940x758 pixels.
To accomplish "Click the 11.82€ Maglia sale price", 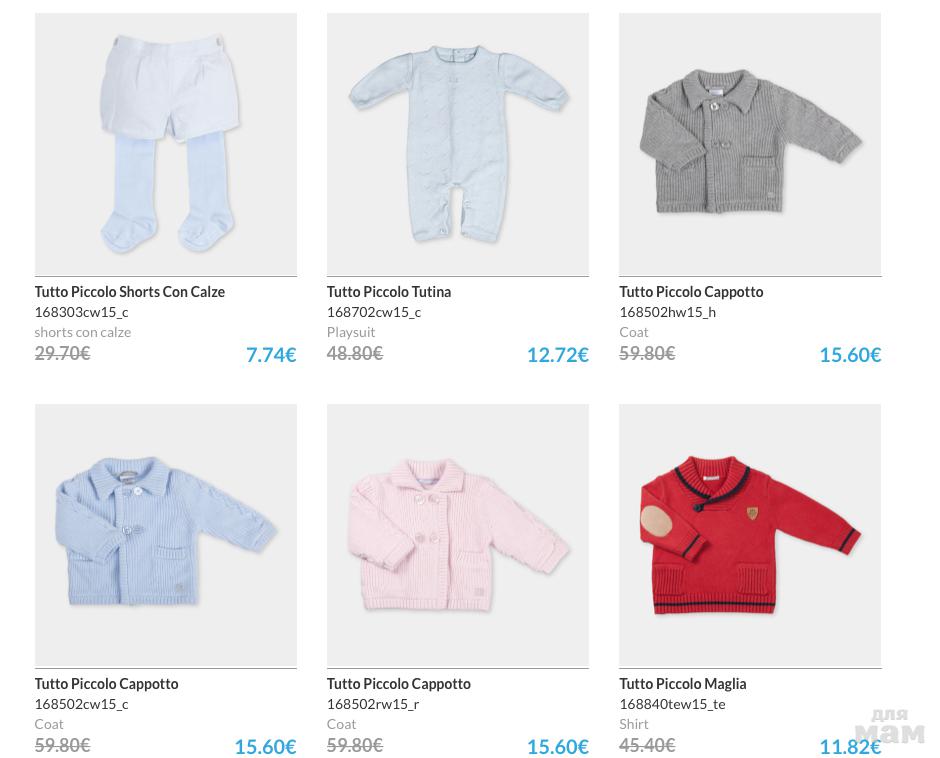I will 849,747.
